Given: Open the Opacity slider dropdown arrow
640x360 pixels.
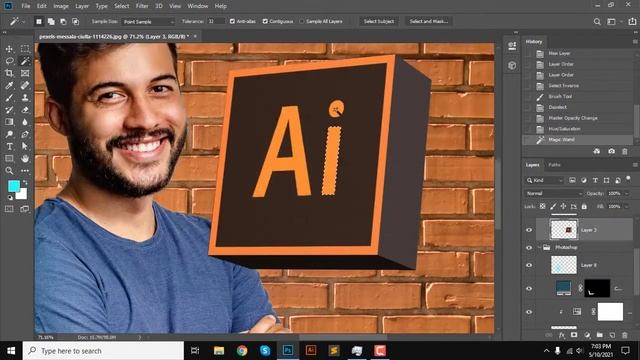Looking at the screenshot, I should point(627,193).
